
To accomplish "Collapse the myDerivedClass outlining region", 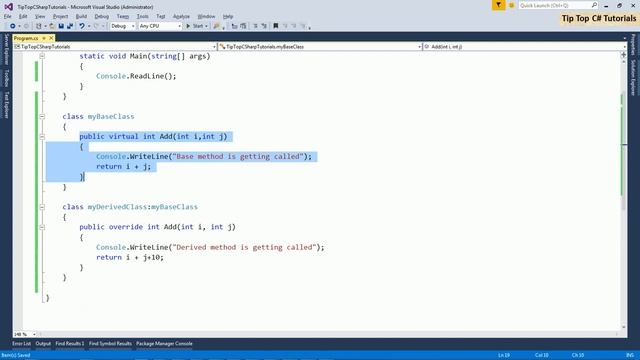I will 42,207.
